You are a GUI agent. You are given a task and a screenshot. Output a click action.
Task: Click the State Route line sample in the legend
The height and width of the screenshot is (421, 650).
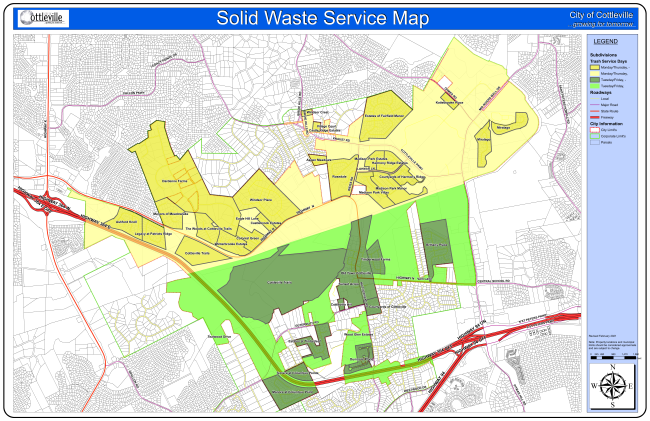(x=594, y=111)
